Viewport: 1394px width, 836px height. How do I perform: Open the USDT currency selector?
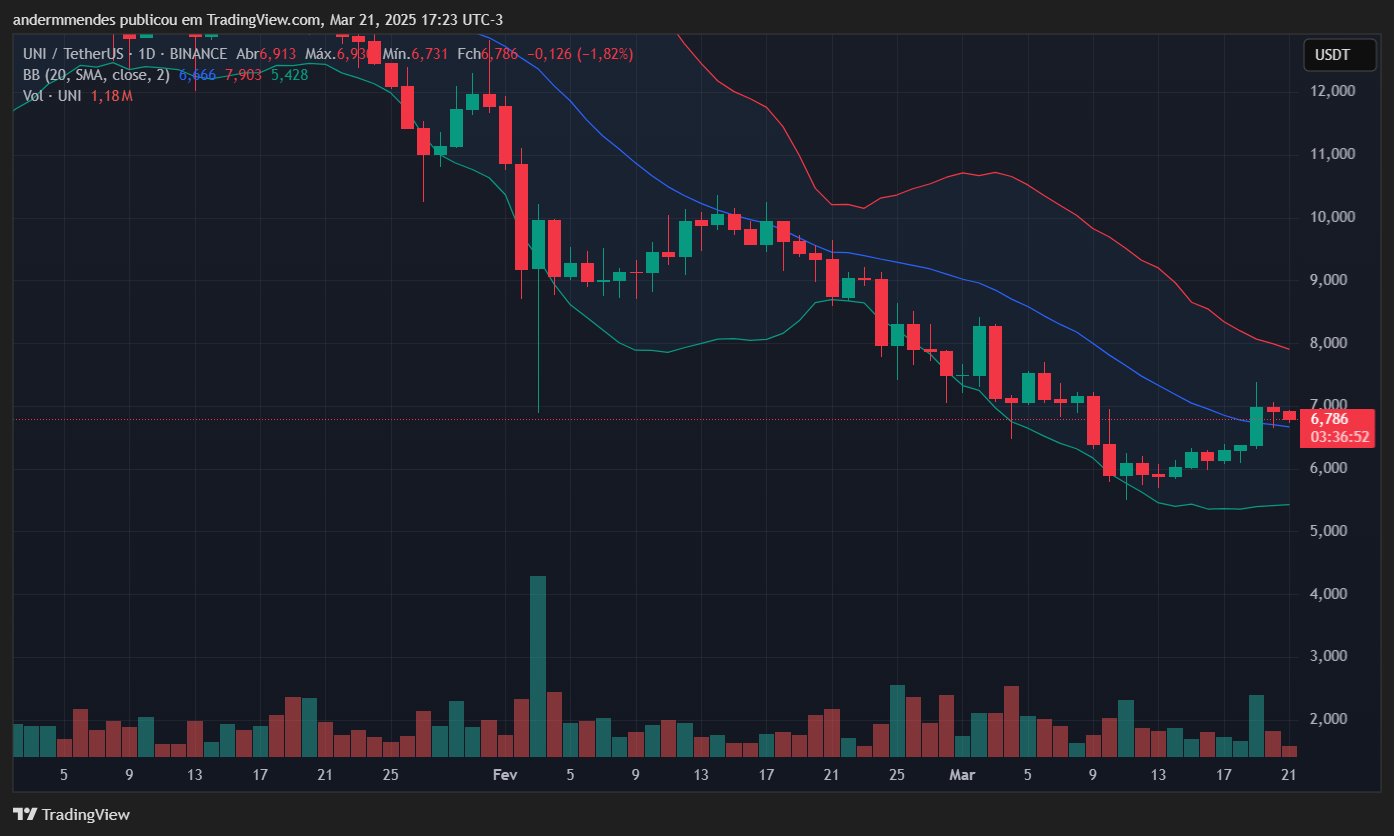pos(1338,55)
